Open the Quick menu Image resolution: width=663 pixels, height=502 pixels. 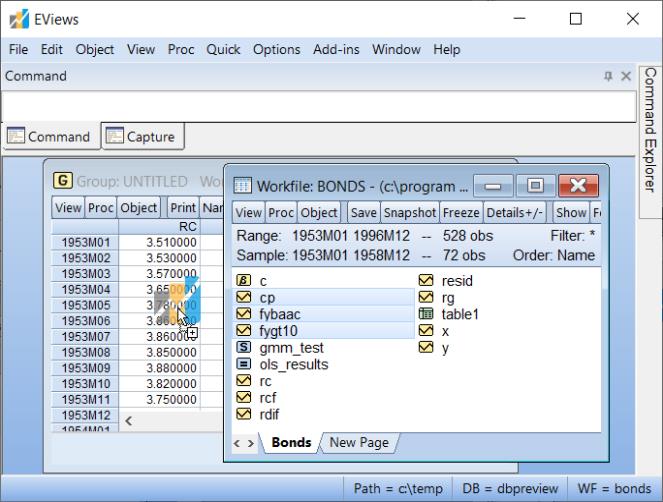click(223, 49)
